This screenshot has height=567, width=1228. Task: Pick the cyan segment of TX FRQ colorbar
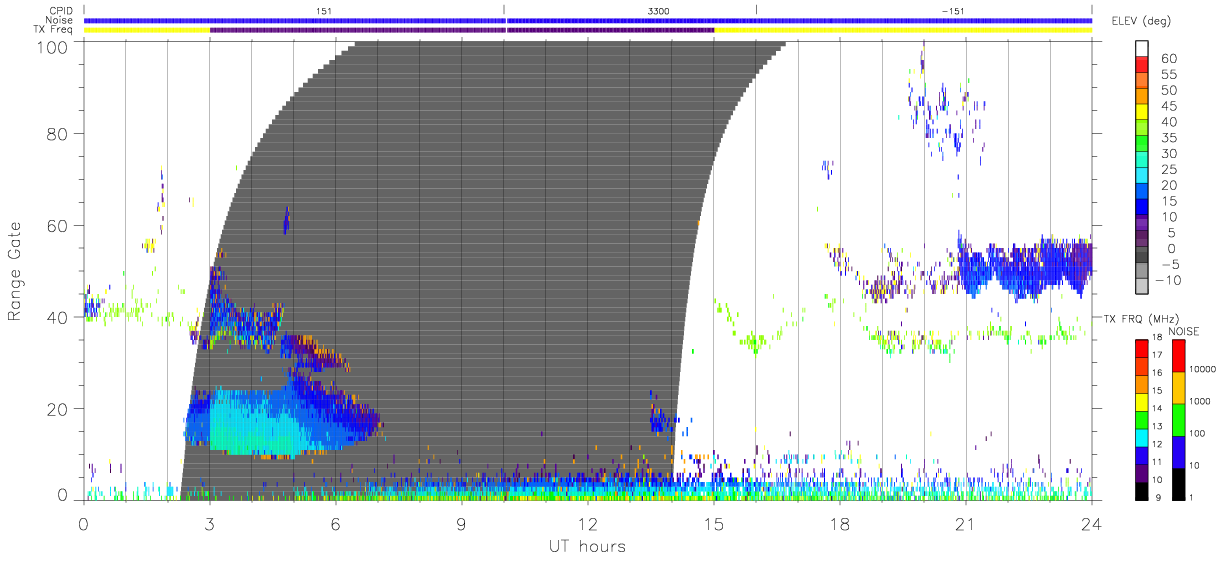point(1142,438)
